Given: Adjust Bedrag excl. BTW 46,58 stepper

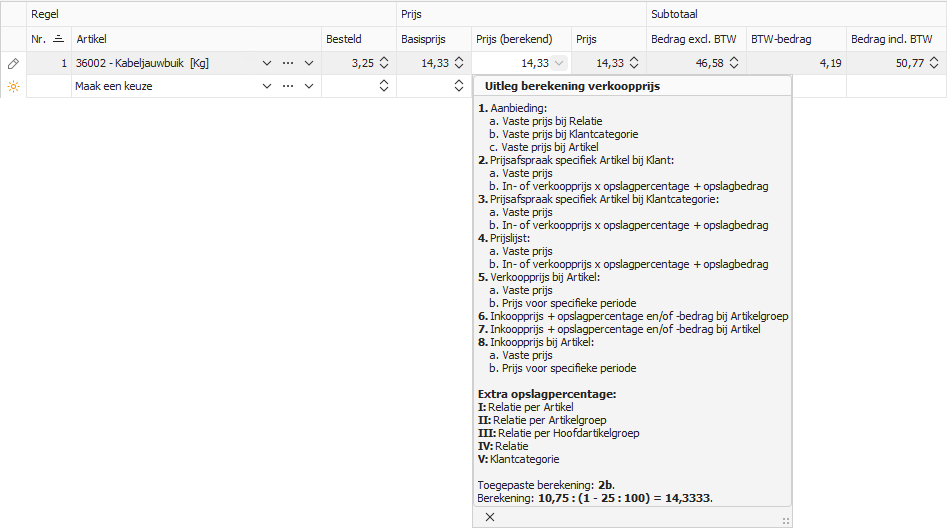Looking at the screenshot, I should click(734, 63).
